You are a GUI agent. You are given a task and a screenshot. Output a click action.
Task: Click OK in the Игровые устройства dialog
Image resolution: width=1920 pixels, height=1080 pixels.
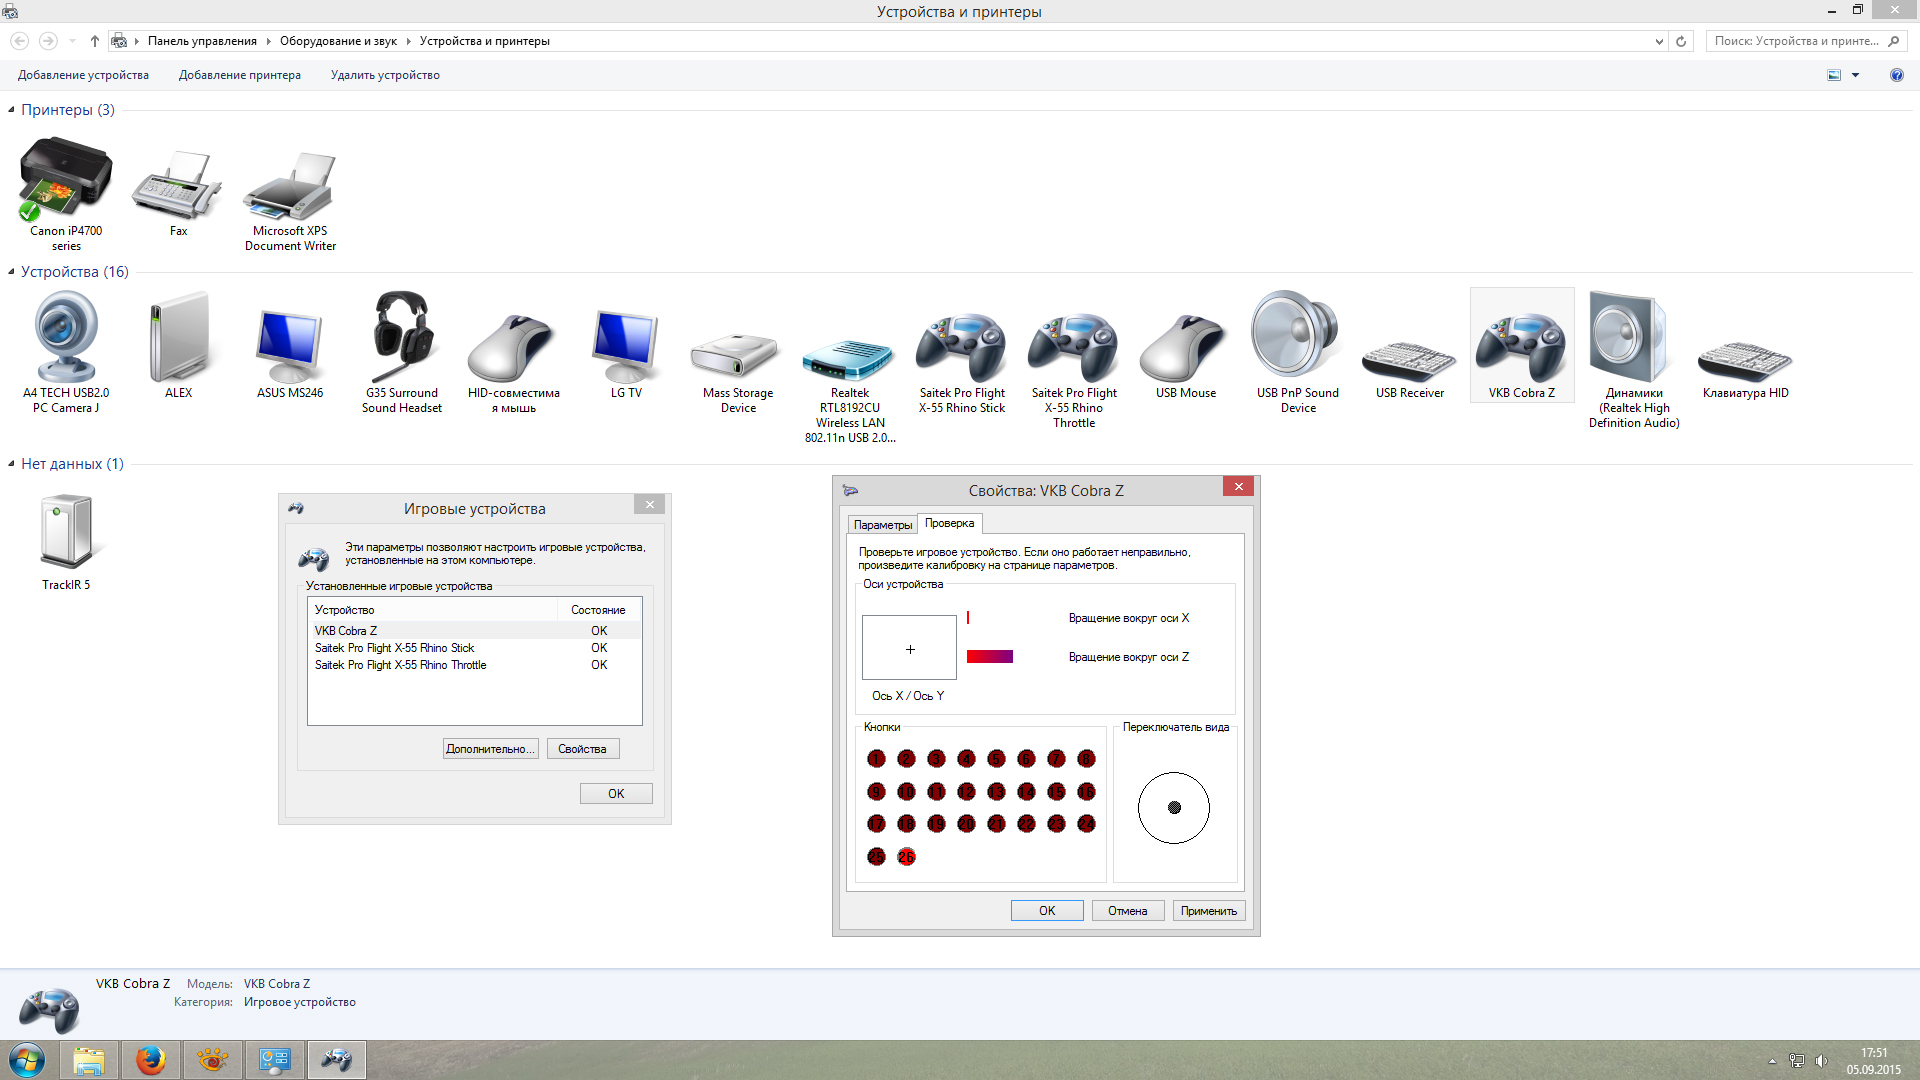pyautogui.click(x=616, y=793)
